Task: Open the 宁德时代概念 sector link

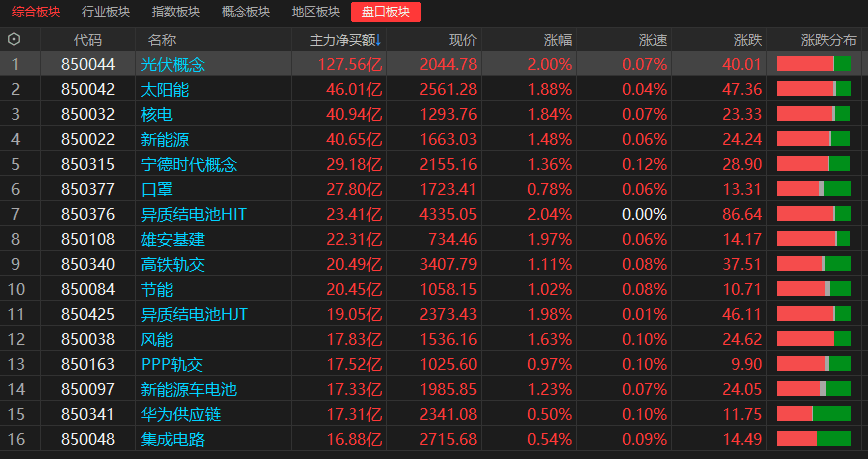Action: click(x=189, y=164)
